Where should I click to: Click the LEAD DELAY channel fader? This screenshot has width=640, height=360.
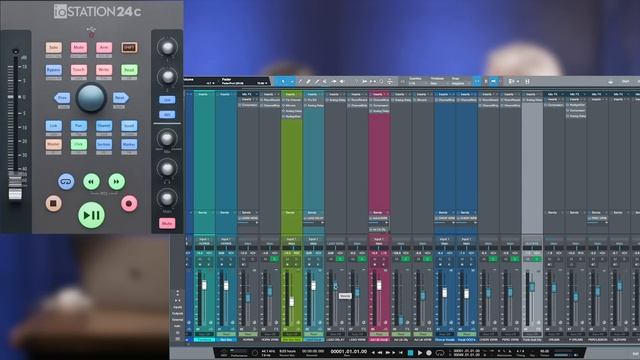(x=336, y=287)
